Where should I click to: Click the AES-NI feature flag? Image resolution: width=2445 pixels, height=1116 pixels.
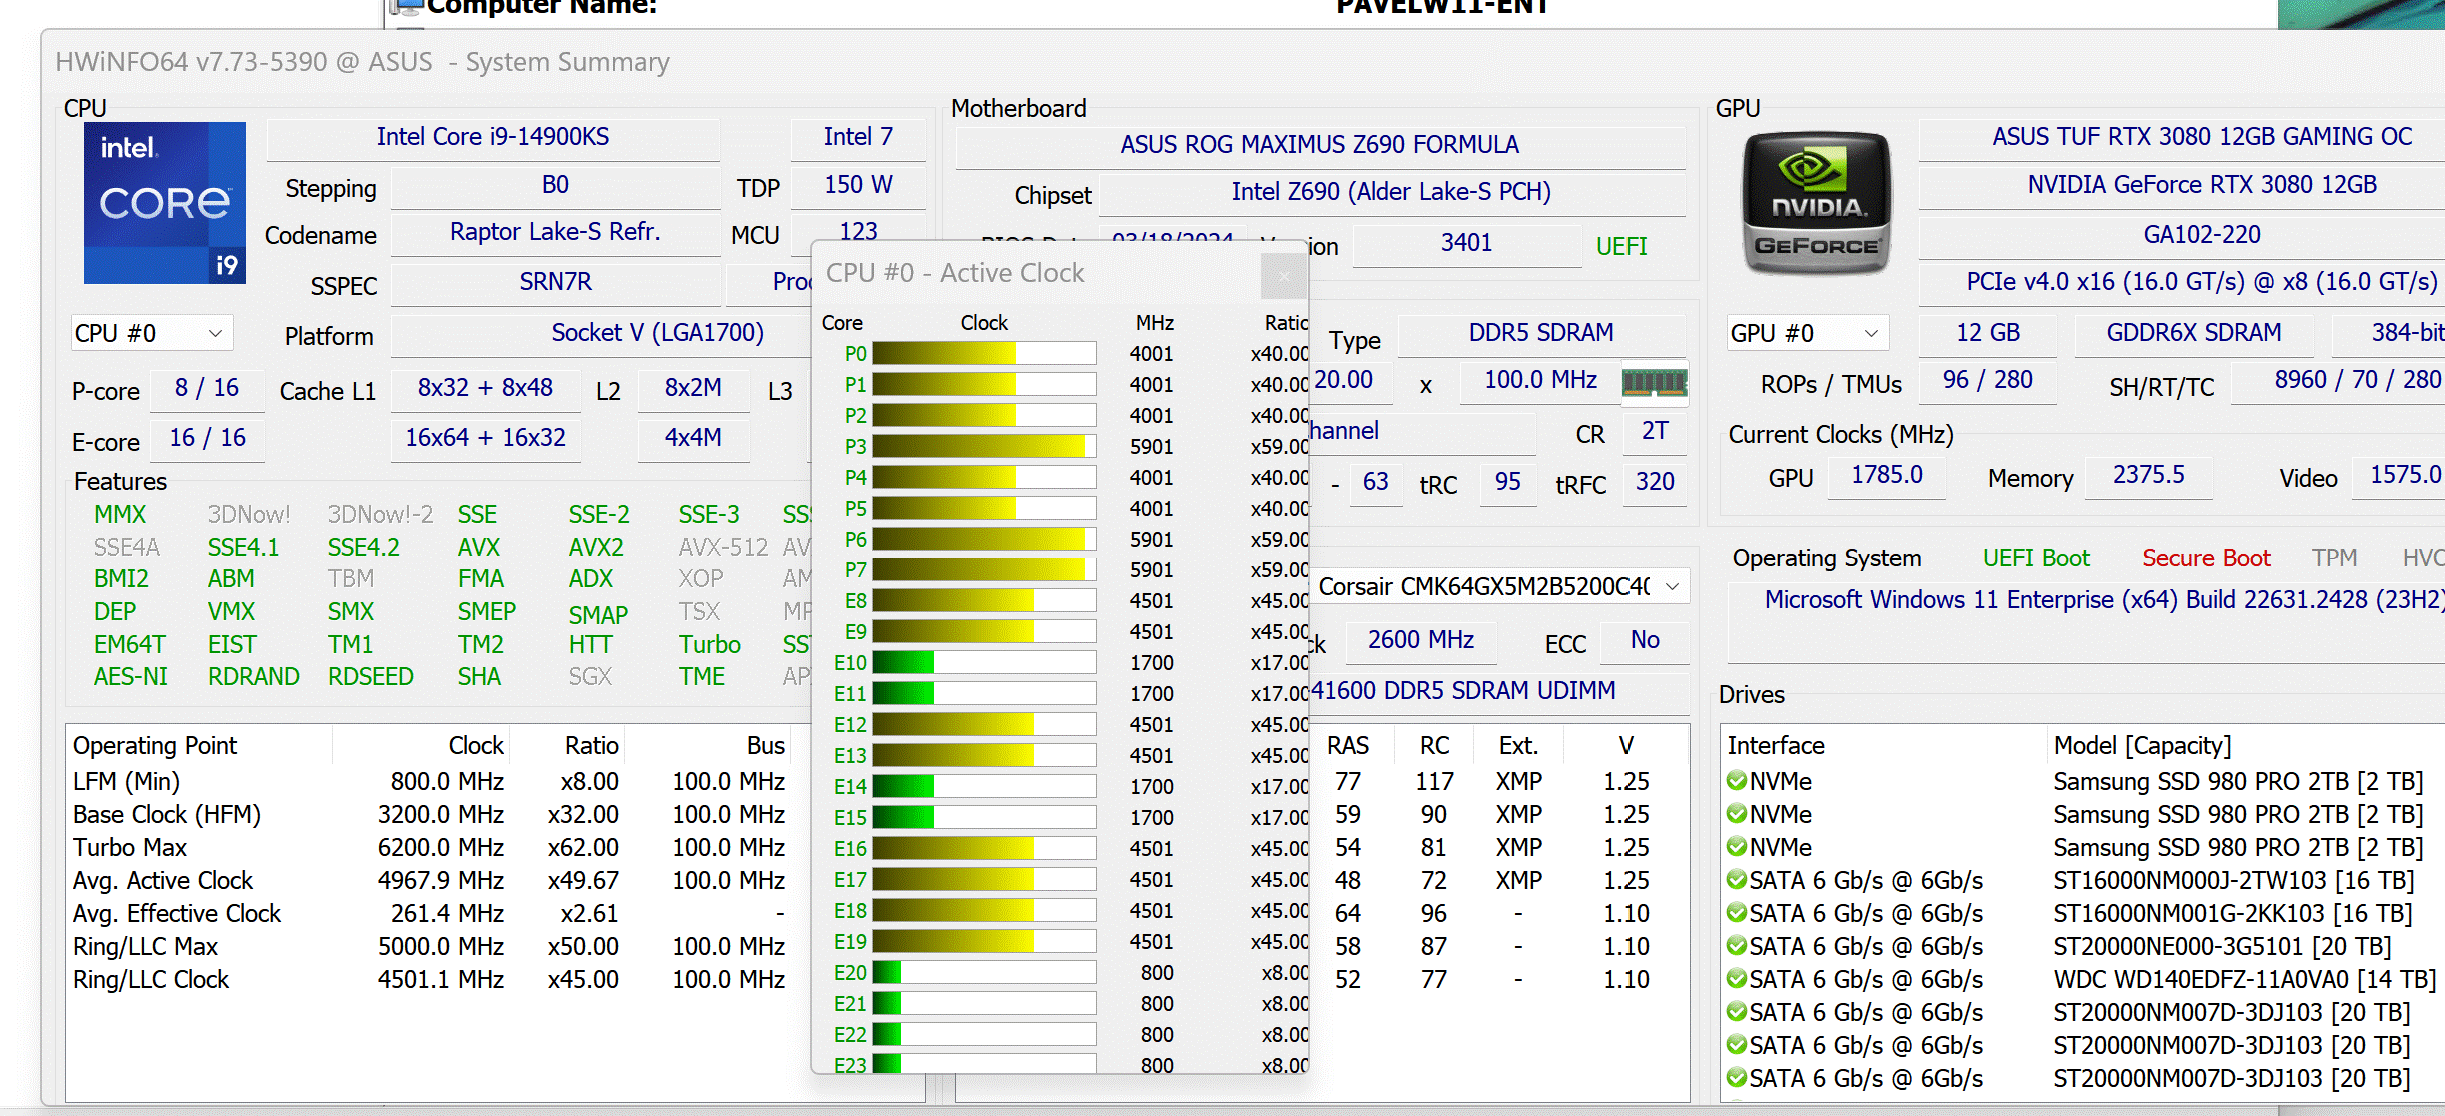pyautogui.click(x=131, y=677)
